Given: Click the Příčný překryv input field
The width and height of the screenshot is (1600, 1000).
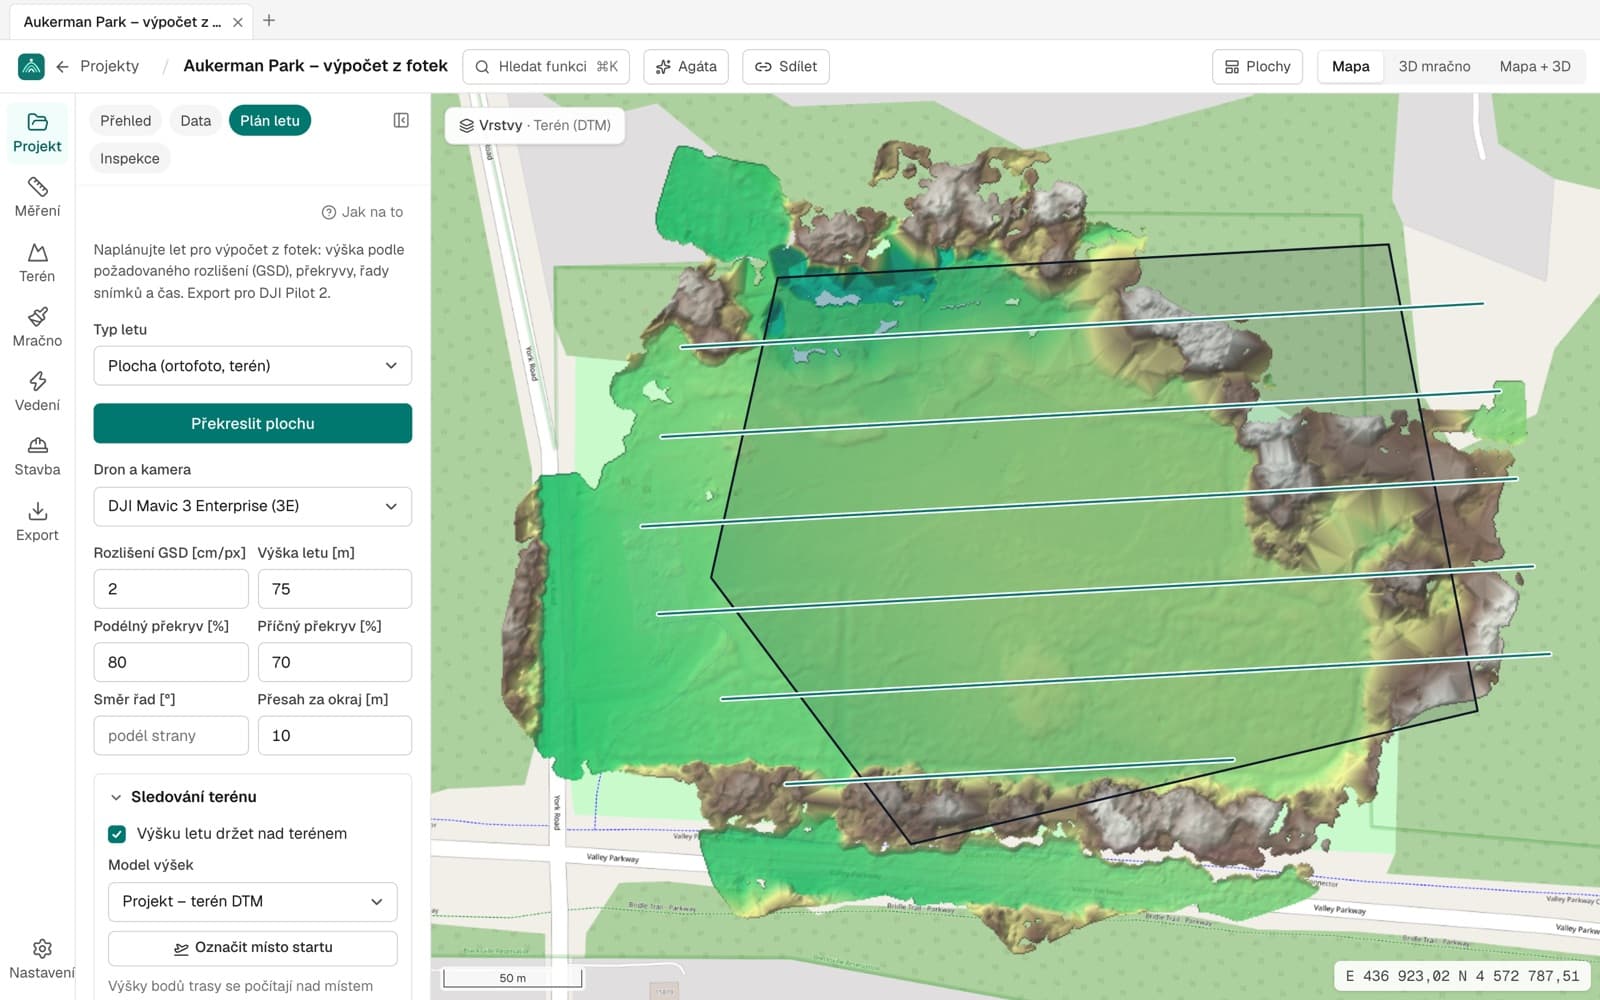Looking at the screenshot, I should (334, 662).
